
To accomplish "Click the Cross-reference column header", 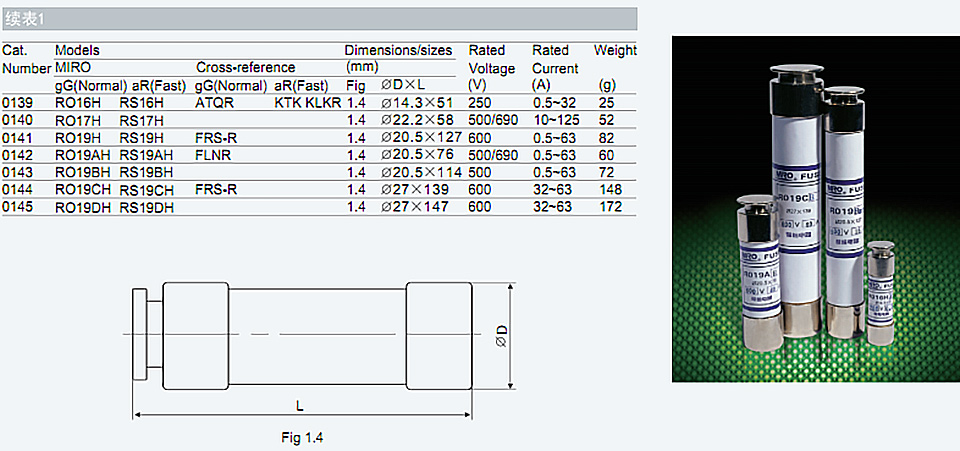I will [x=246, y=67].
